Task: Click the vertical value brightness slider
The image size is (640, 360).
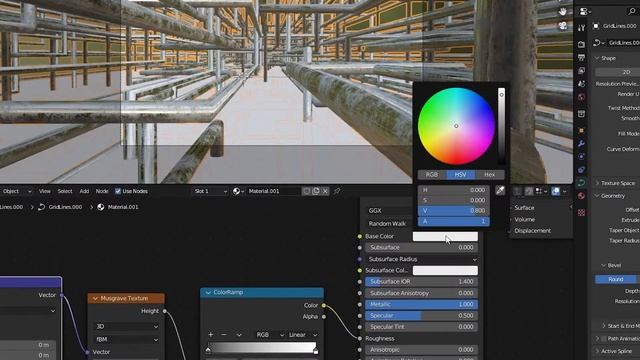Action: [x=501, y=126]
